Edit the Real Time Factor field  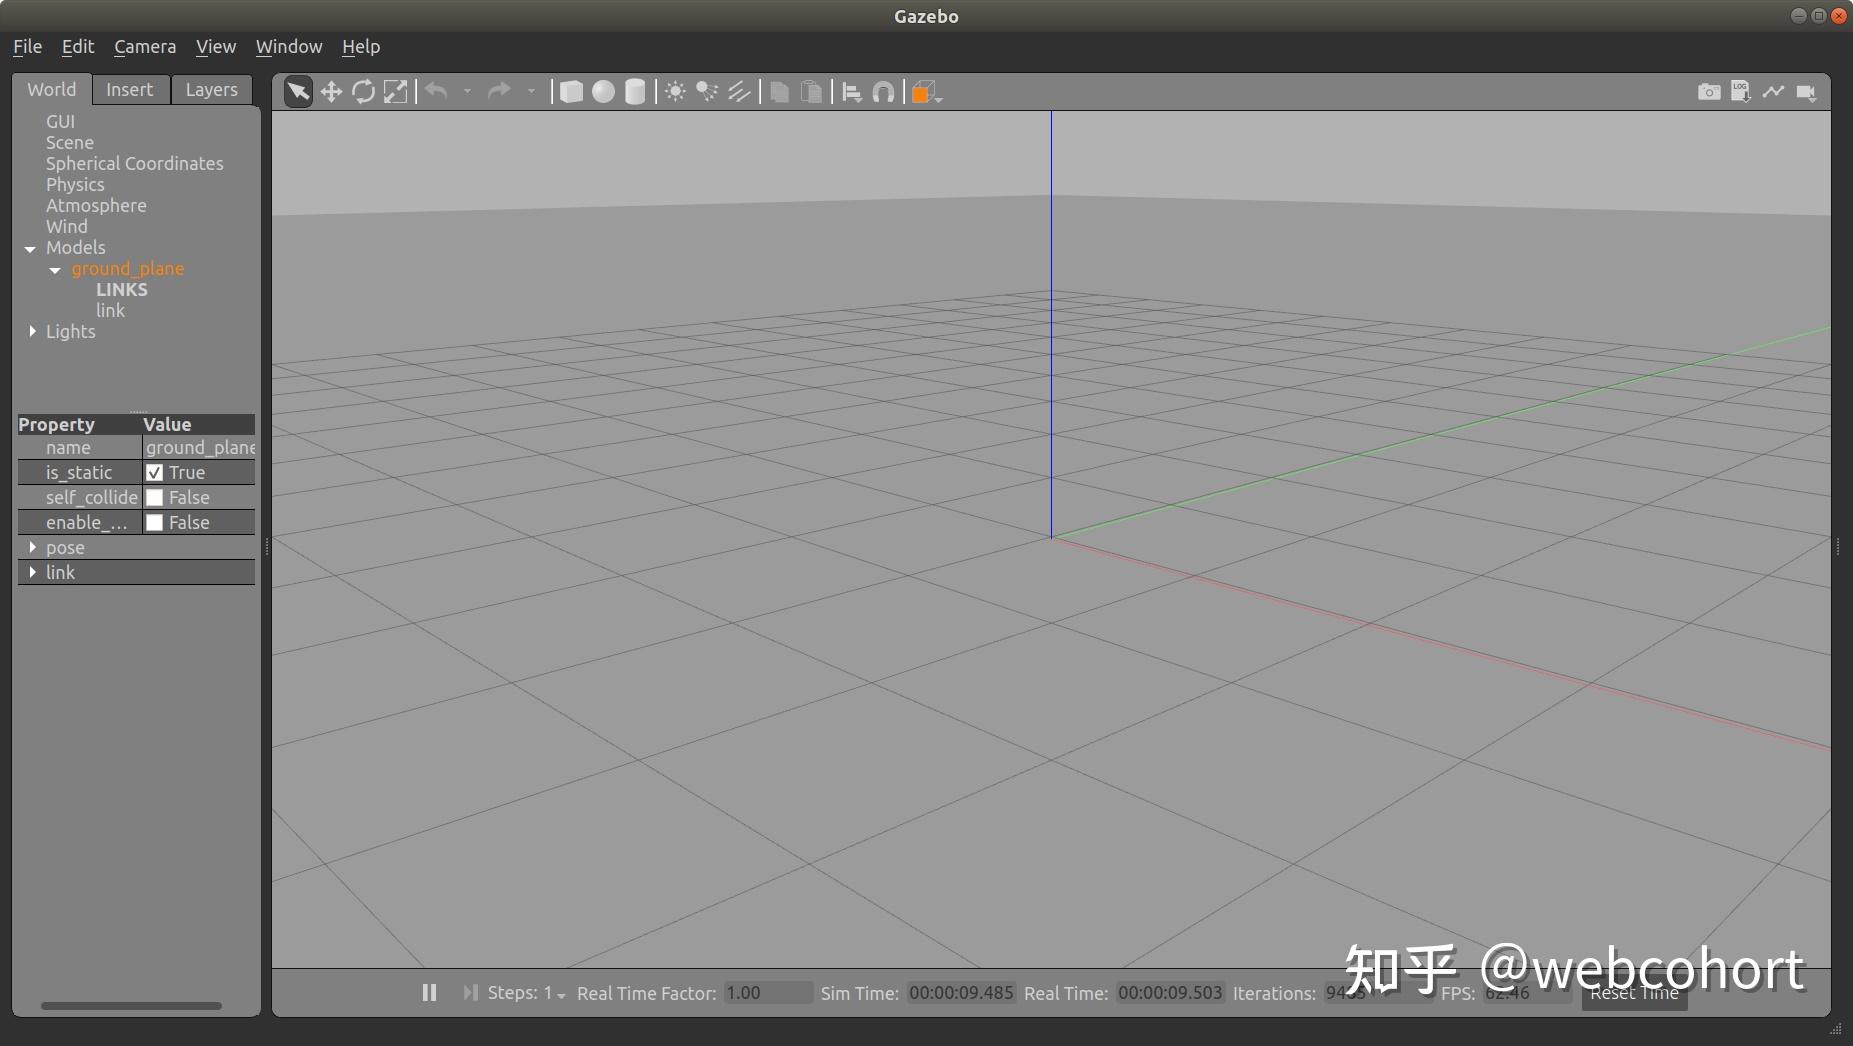click(766, 993)
